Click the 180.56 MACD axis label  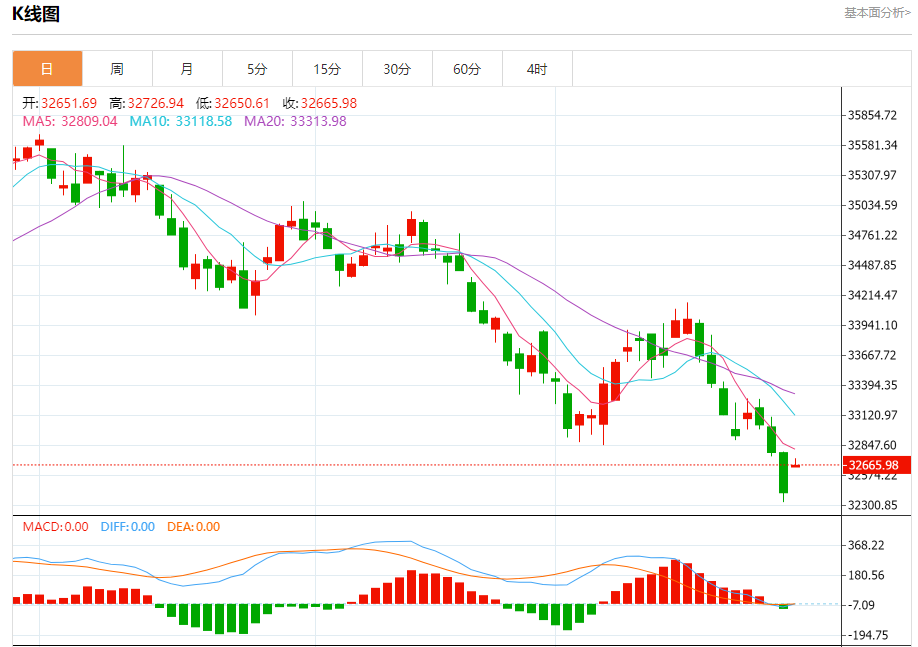tap(866, 575)
